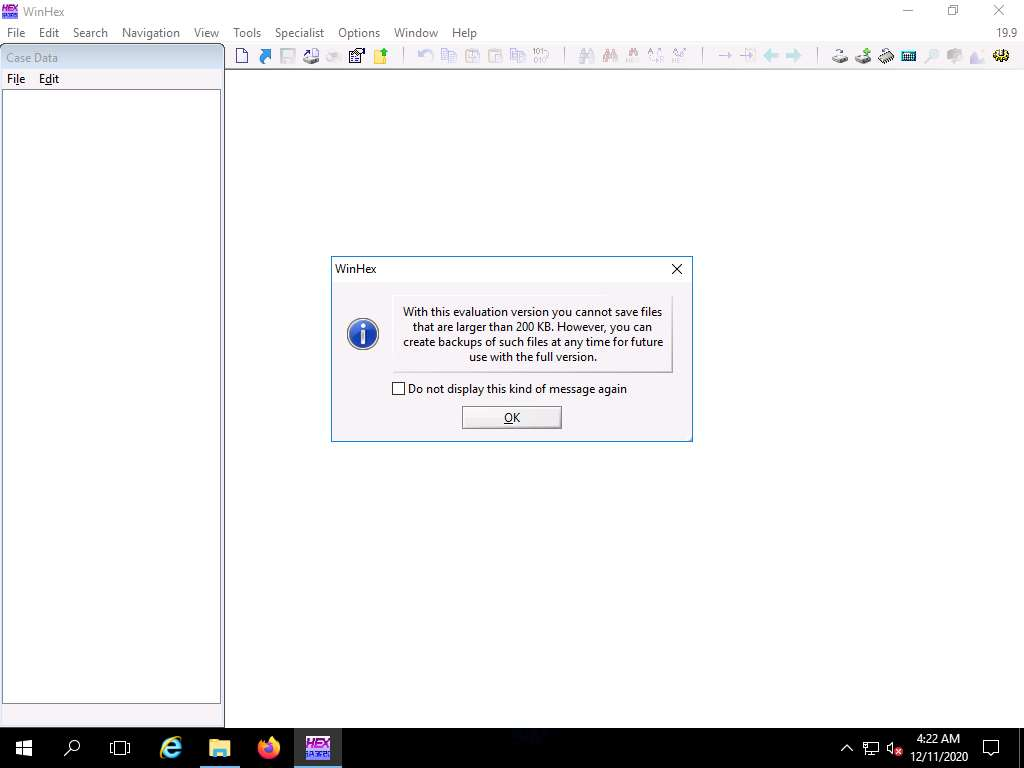
Task: Open the Help menu
Action: (464, 33)
